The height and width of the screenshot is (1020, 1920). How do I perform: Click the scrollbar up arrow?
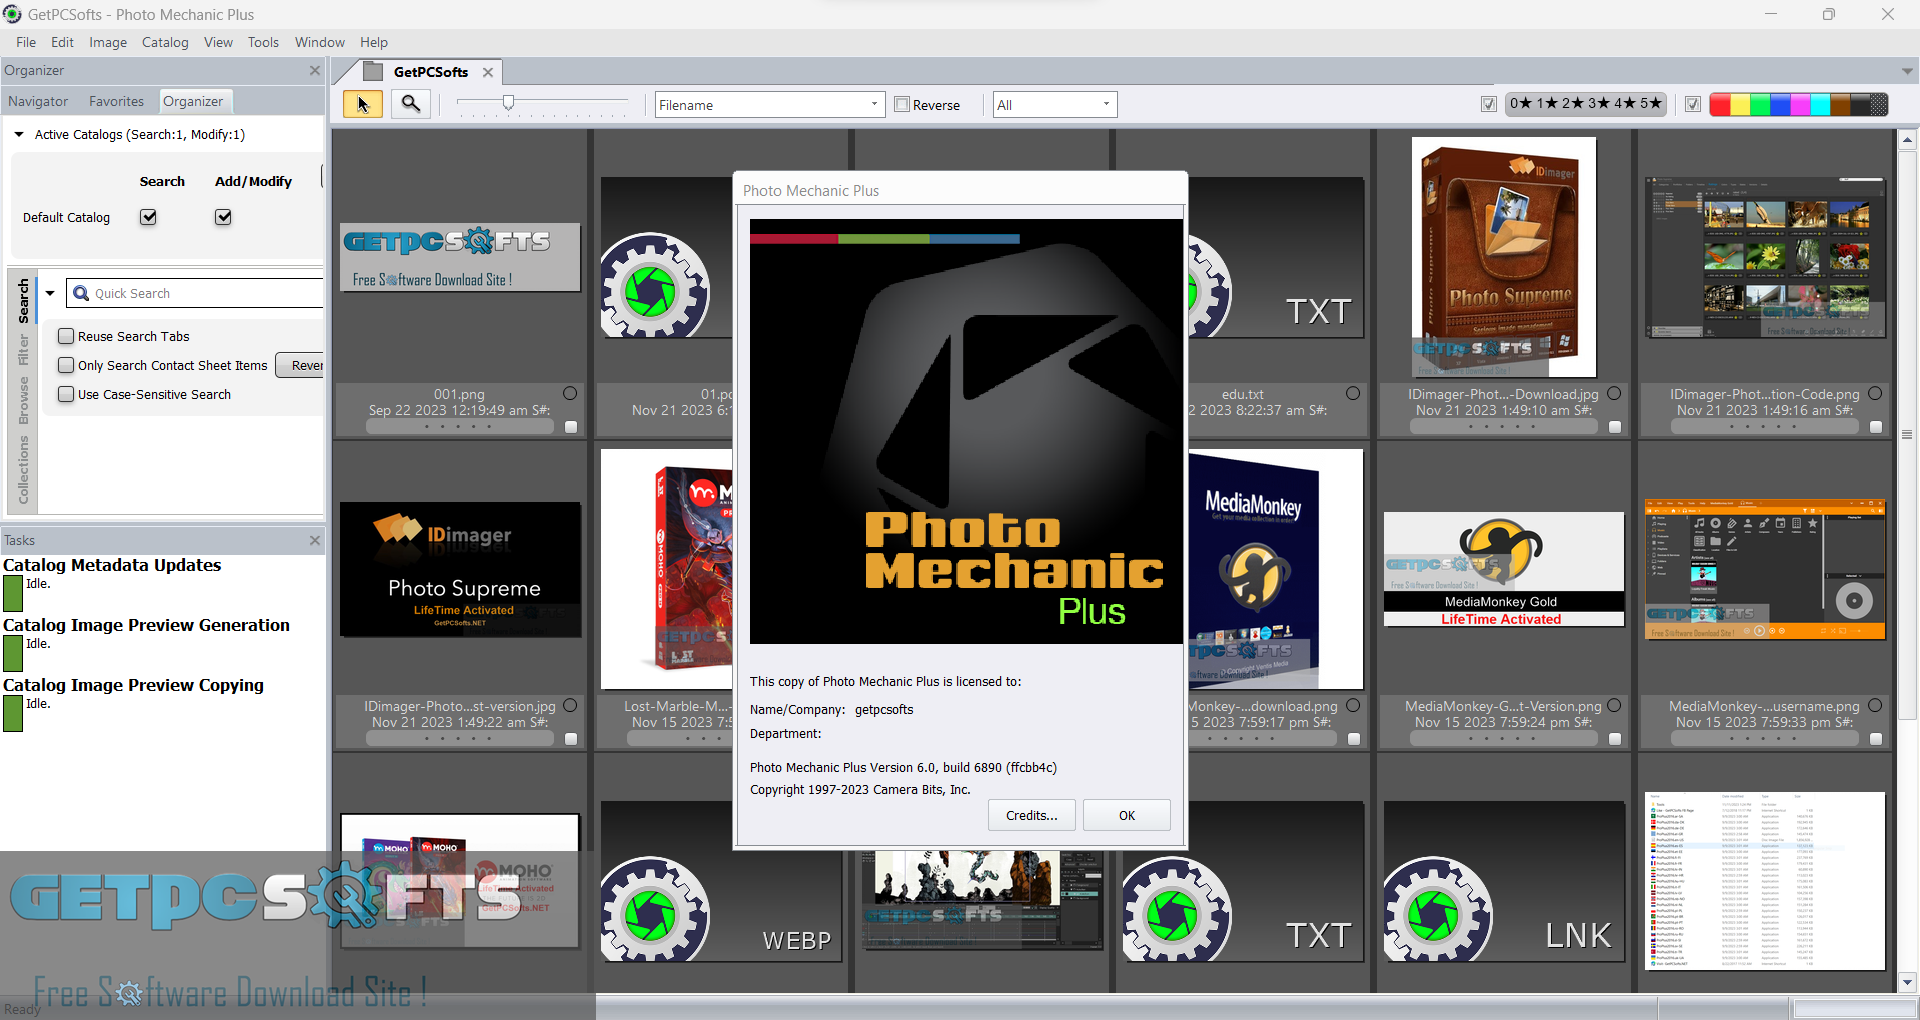click(1907, 140)
